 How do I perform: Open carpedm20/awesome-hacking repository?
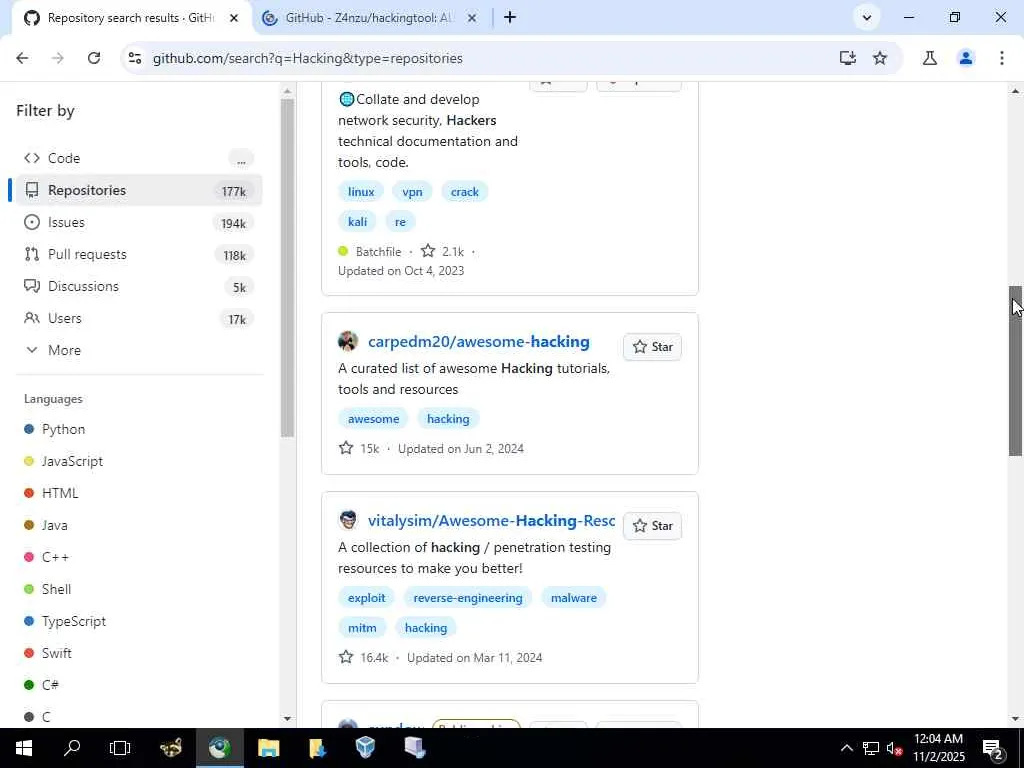coord(479,342)
